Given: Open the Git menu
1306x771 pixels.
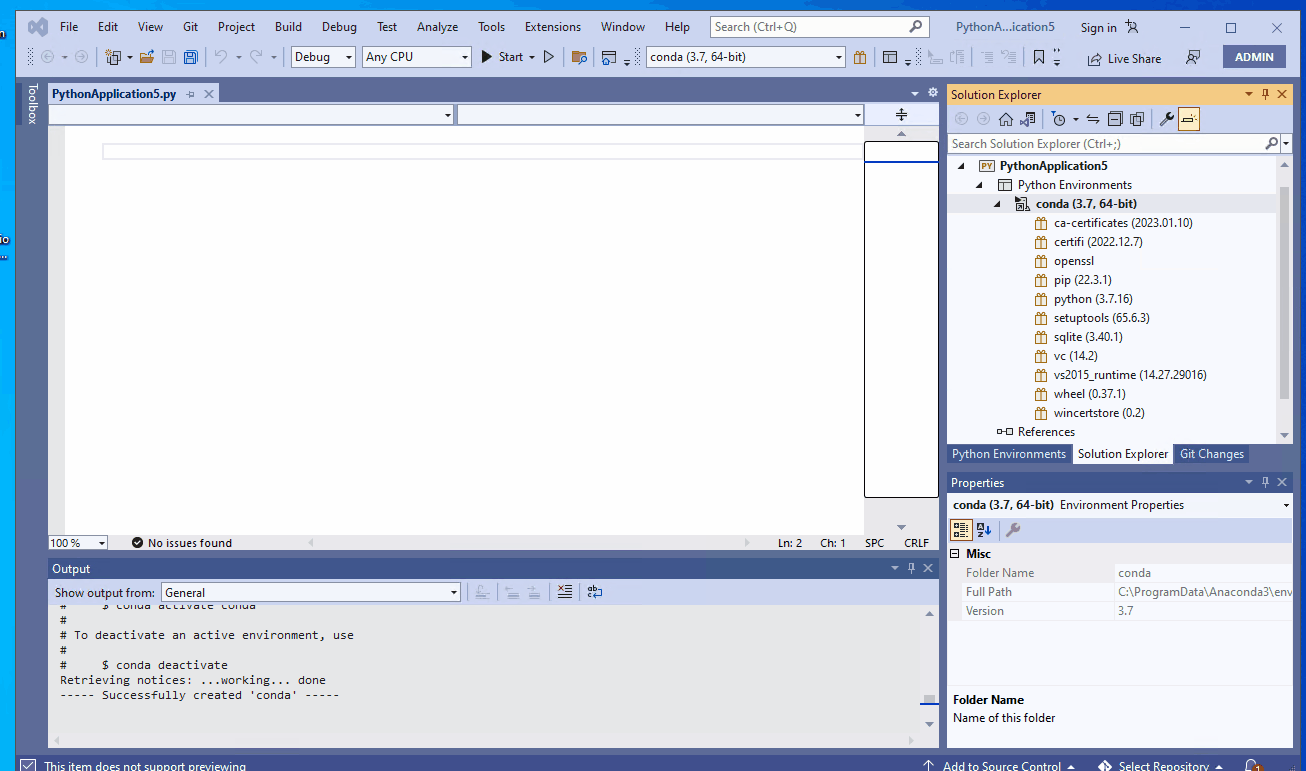Looking at the screenshot, I should click(x=190, y=27).
